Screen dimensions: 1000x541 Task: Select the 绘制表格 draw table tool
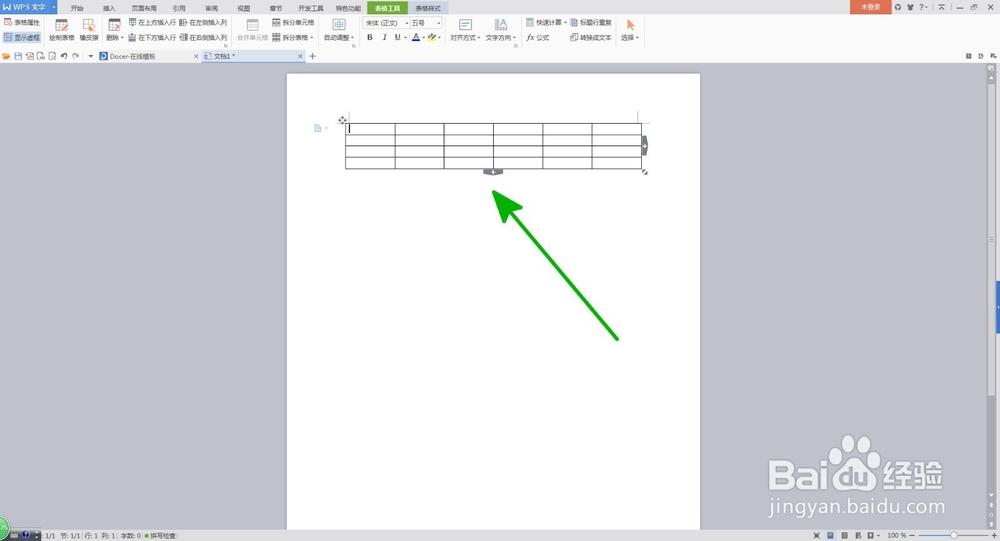click(x=61, y=30)
